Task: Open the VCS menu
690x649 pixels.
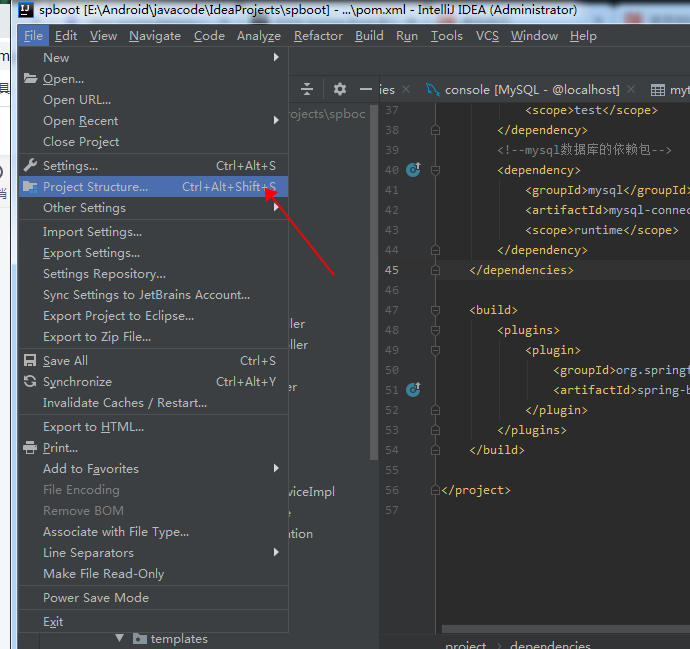Action: coord(487,36)
